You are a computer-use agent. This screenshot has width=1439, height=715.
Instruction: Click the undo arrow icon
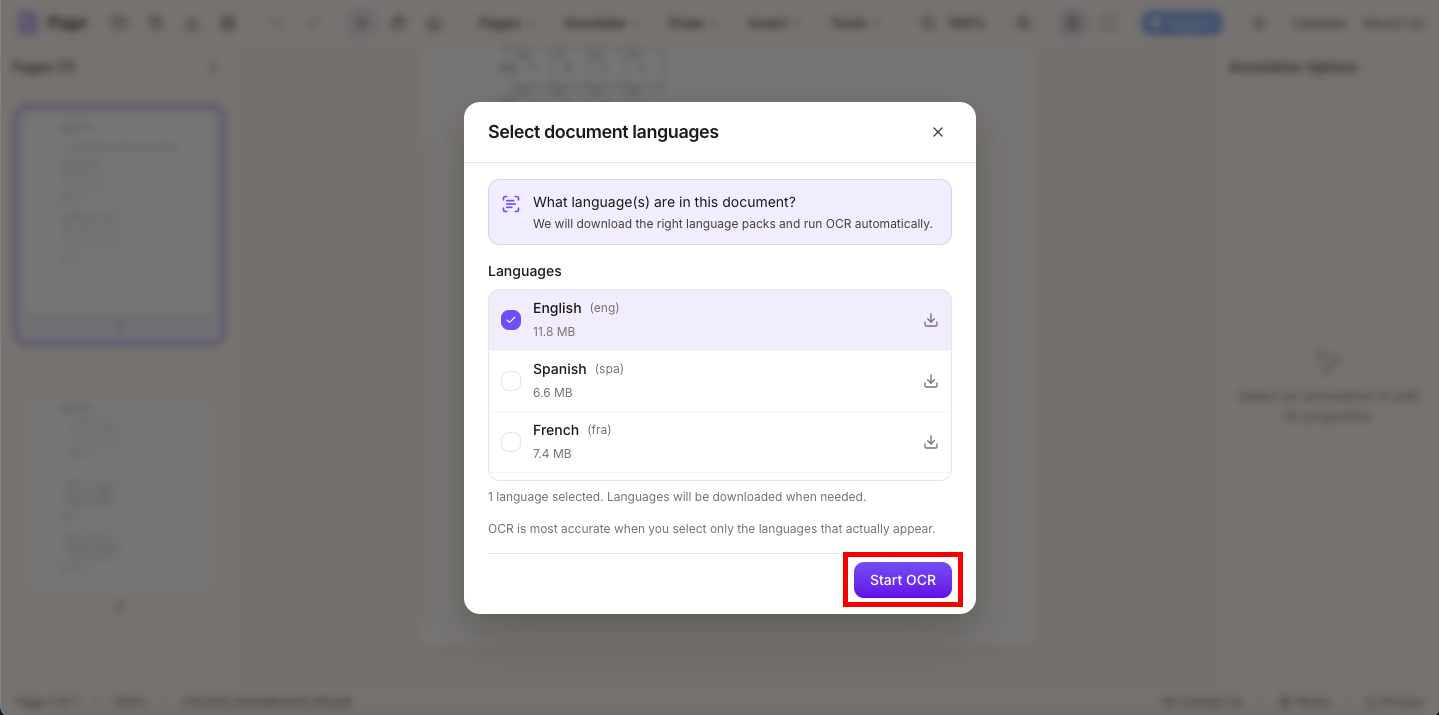(x=276, y=22)
